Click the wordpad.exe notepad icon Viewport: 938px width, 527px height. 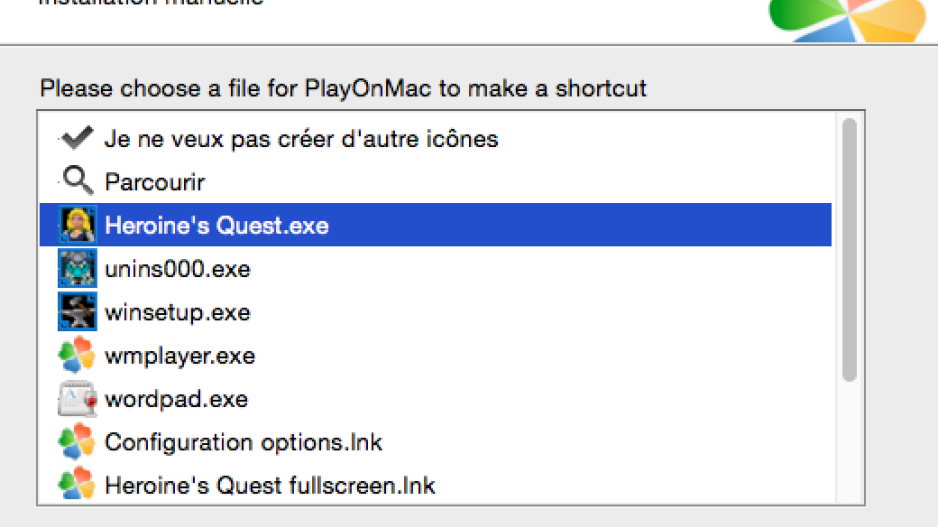[x=77, y=398]
